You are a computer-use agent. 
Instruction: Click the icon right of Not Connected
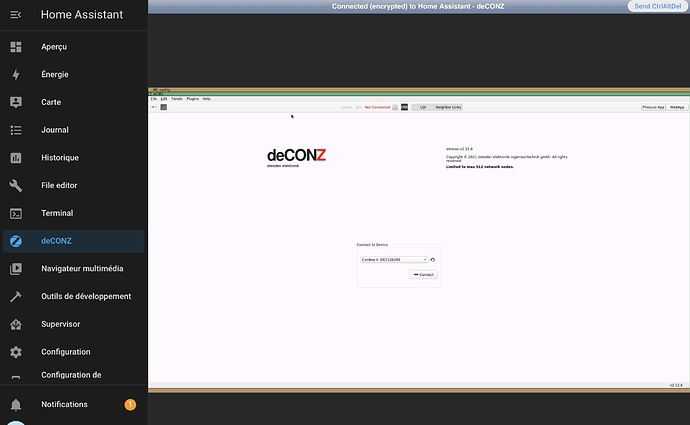pos(395,107)
